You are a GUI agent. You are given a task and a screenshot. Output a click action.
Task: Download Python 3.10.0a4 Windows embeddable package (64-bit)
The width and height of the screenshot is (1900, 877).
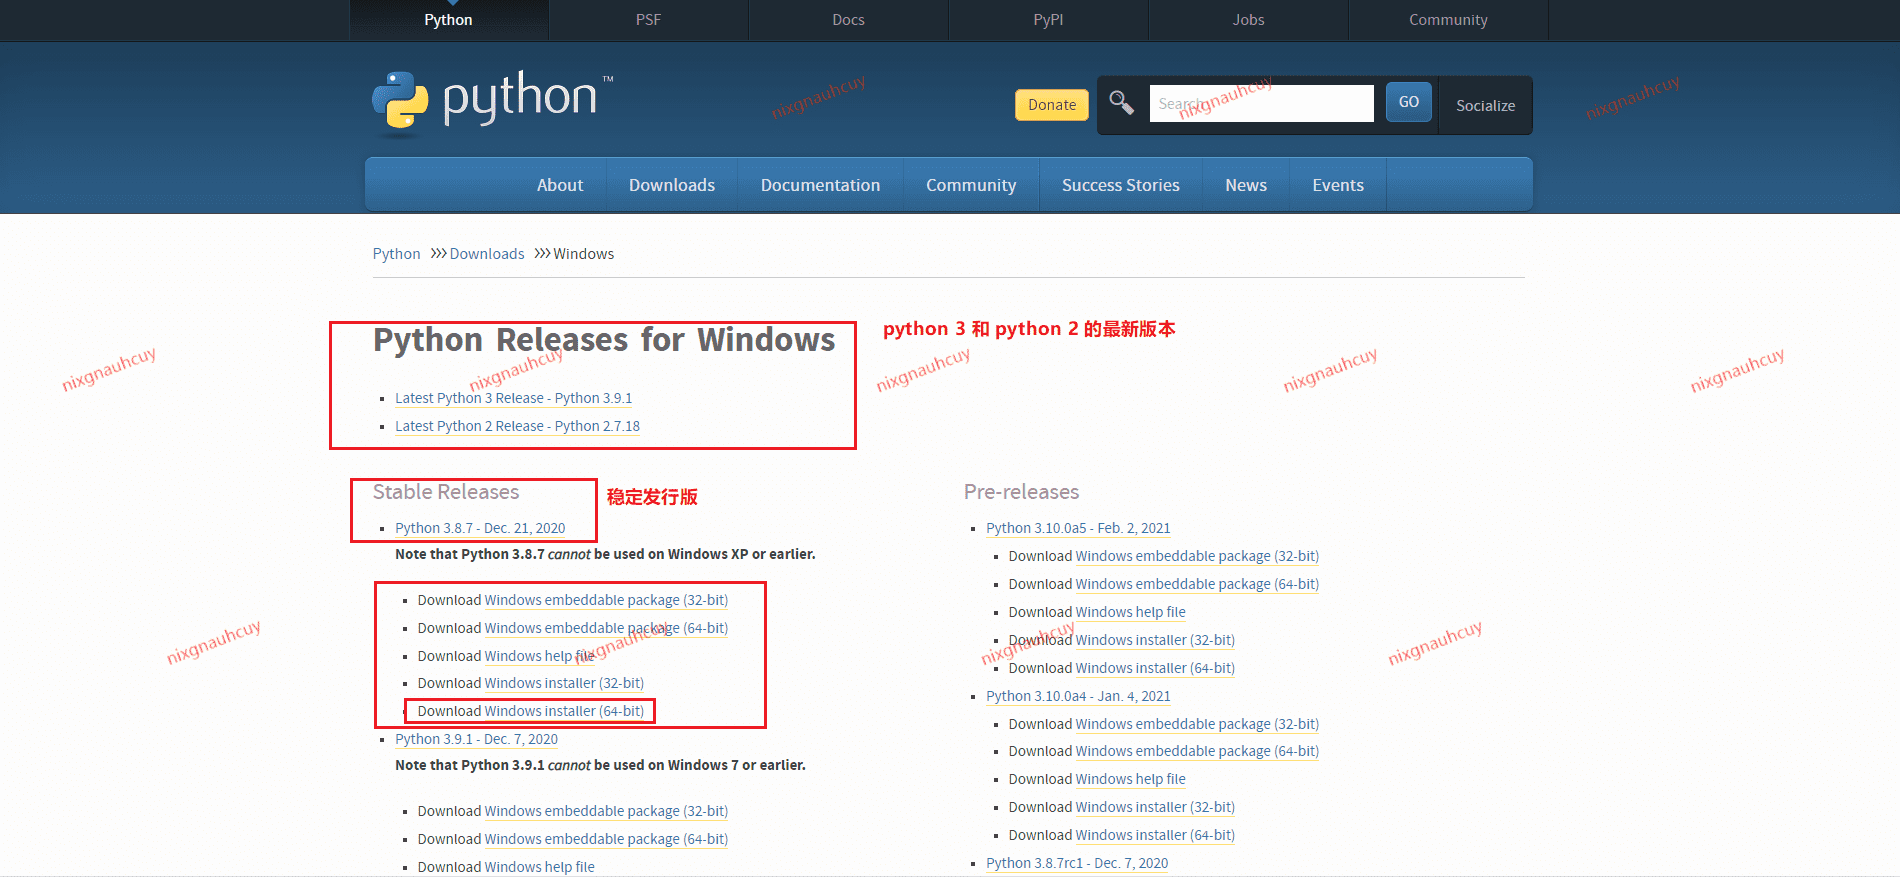coord(1197,751)
